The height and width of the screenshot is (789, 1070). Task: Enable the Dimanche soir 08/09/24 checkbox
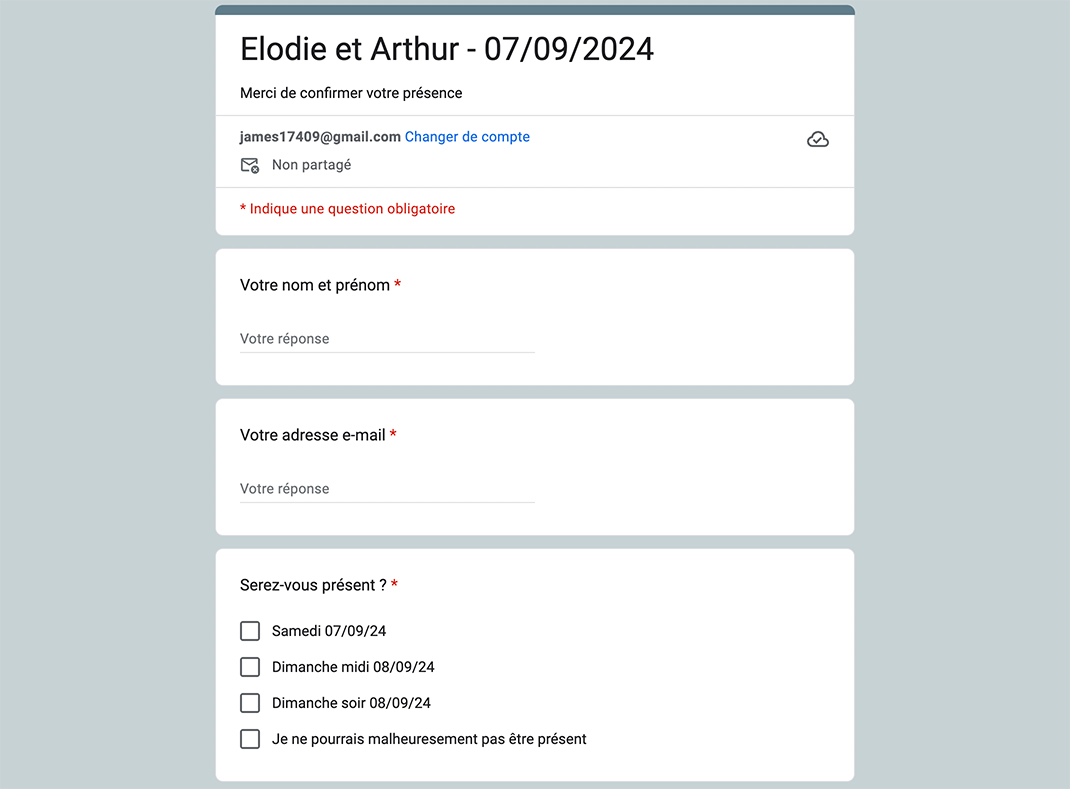point(250,703)
